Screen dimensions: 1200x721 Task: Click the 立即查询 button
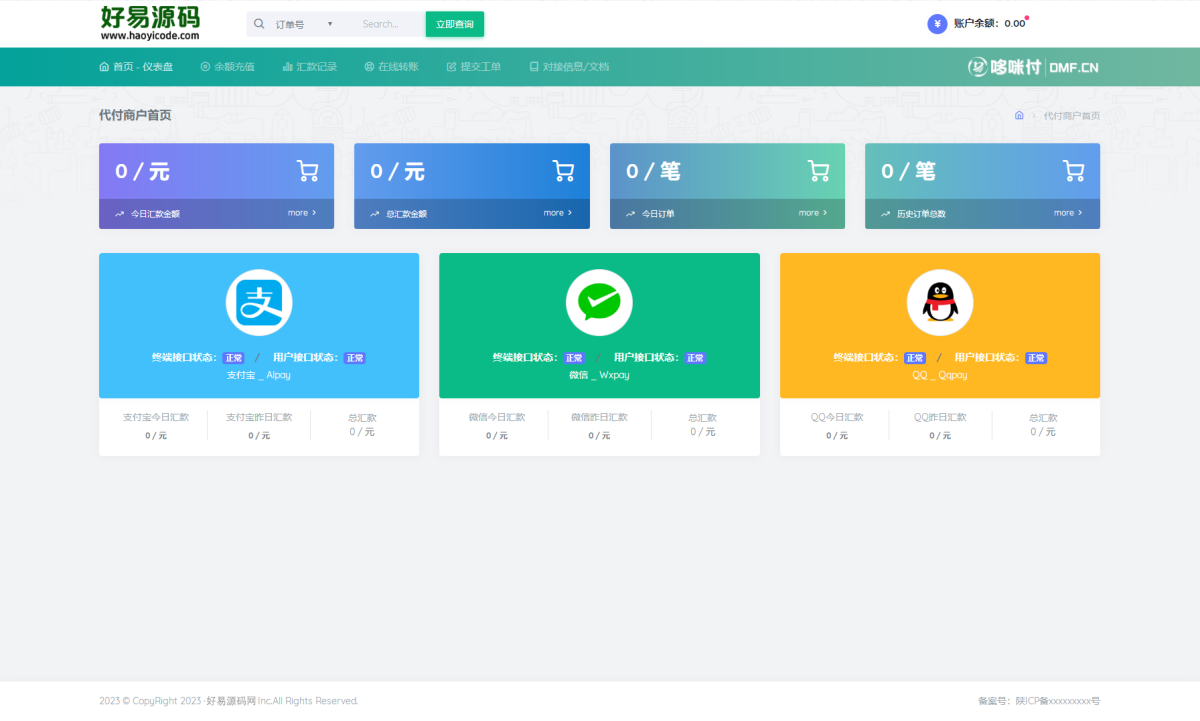click(455, 24)
